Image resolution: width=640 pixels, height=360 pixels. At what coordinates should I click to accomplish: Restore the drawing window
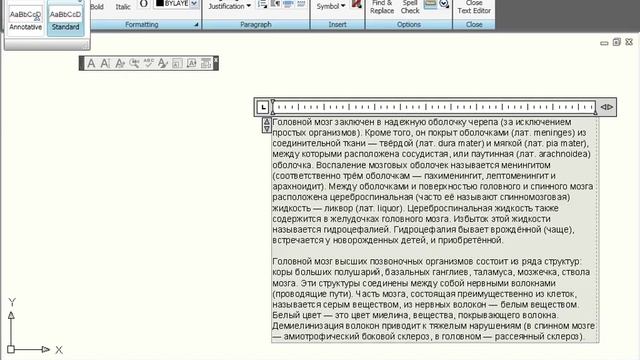click(x=617, y=42)
